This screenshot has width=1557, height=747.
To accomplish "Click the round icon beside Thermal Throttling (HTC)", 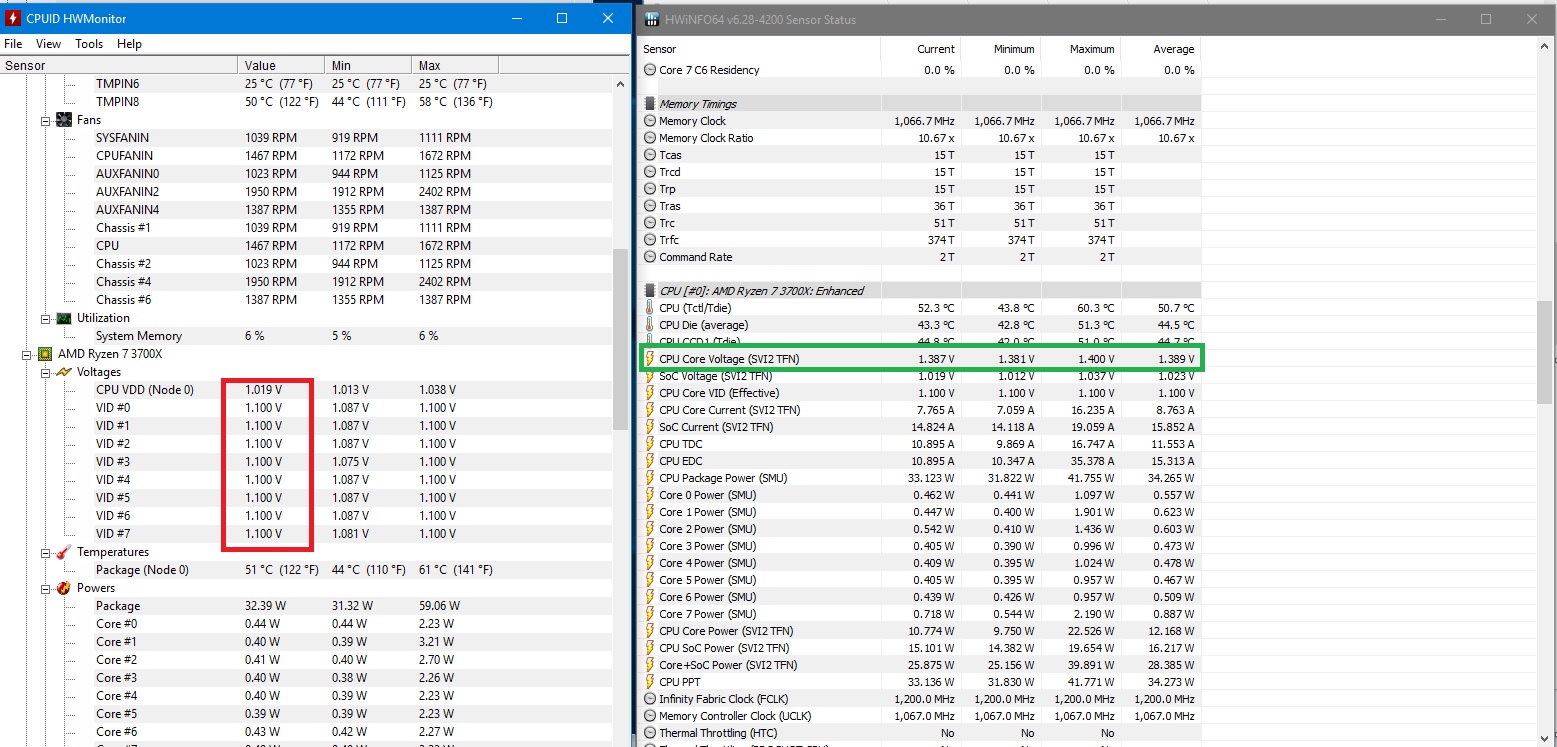I will coord(650,733).
